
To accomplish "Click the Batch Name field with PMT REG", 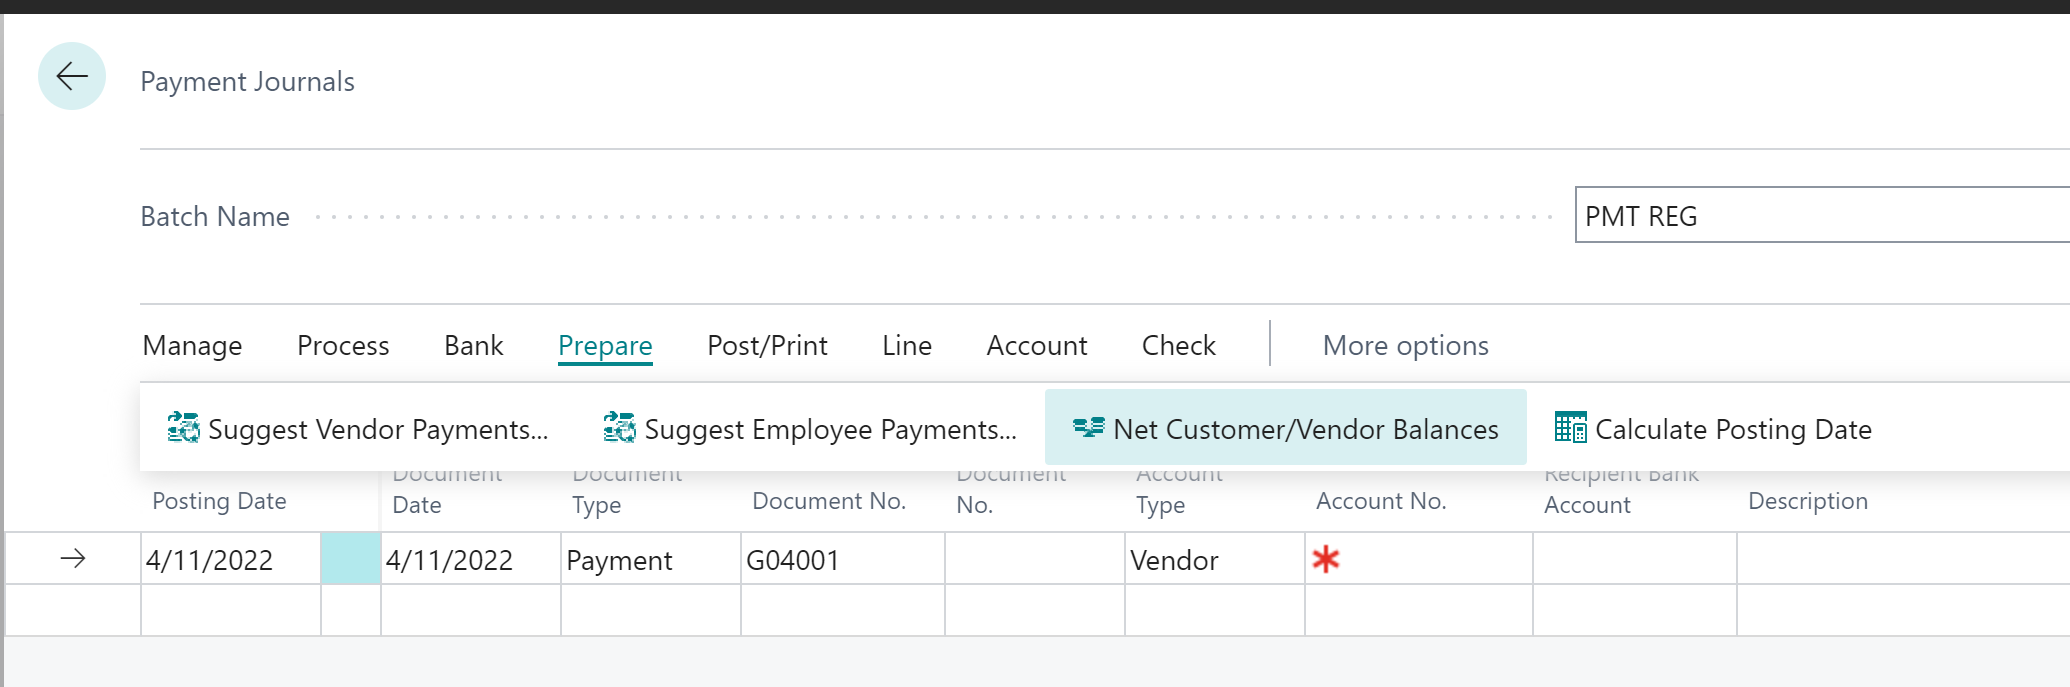I will point(1822,215).
